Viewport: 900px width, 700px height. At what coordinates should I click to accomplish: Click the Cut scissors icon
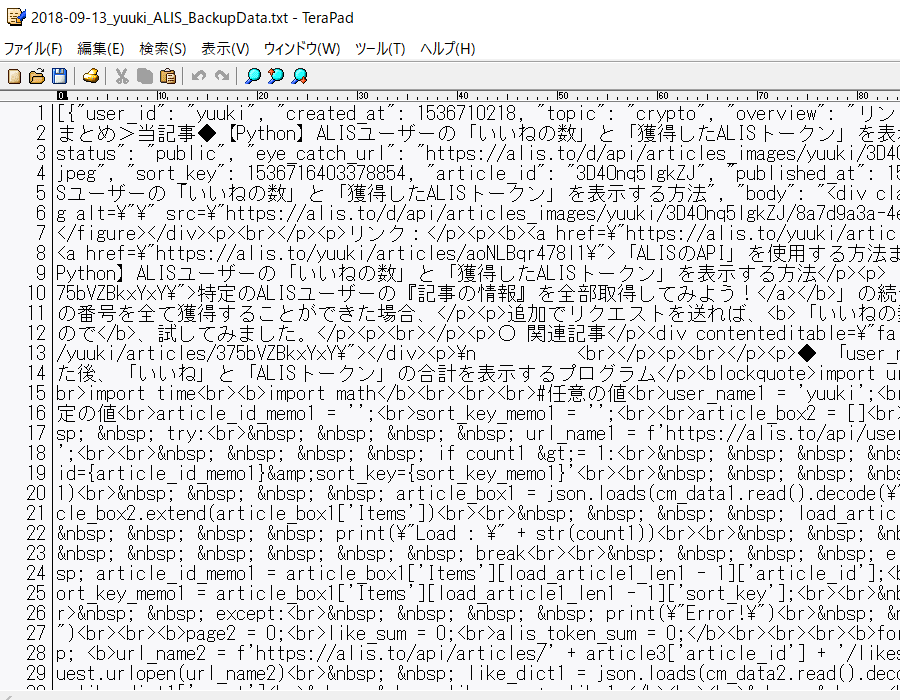point(122,76)
